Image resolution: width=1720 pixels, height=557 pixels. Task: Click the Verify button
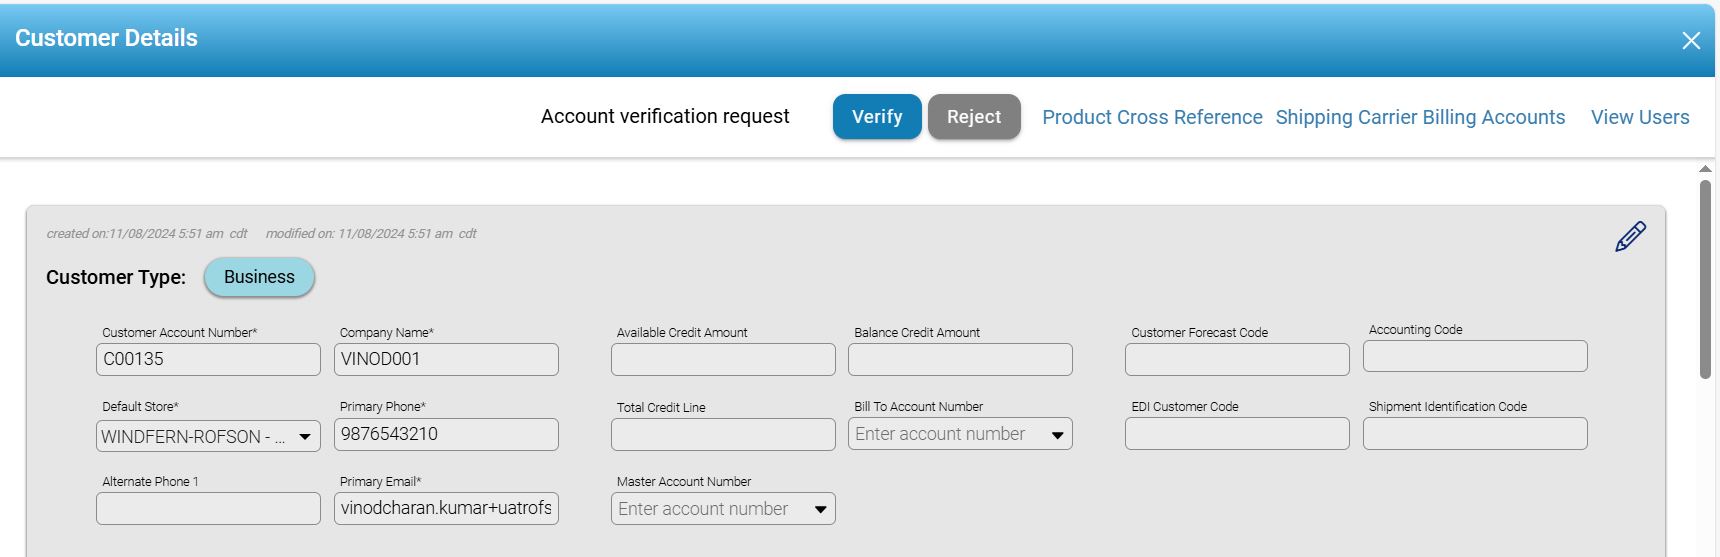click(x=877, y=117)
